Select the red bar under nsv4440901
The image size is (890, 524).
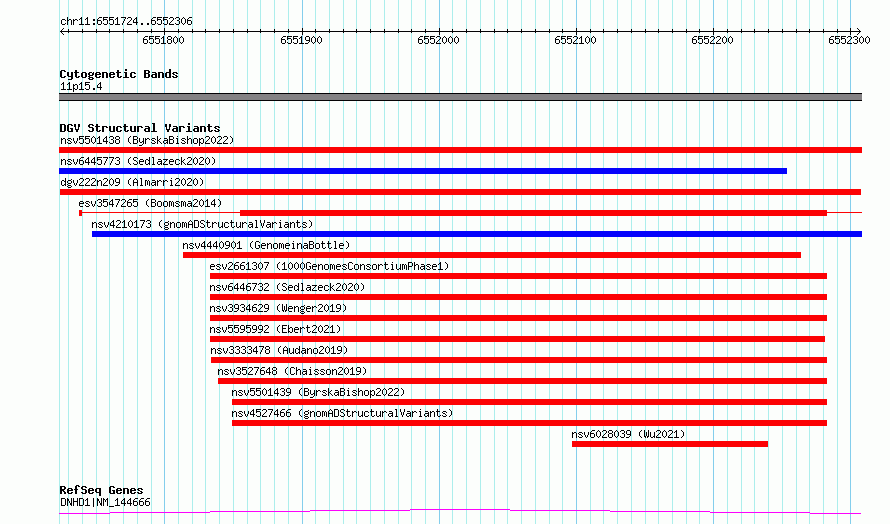coord(492,255)
